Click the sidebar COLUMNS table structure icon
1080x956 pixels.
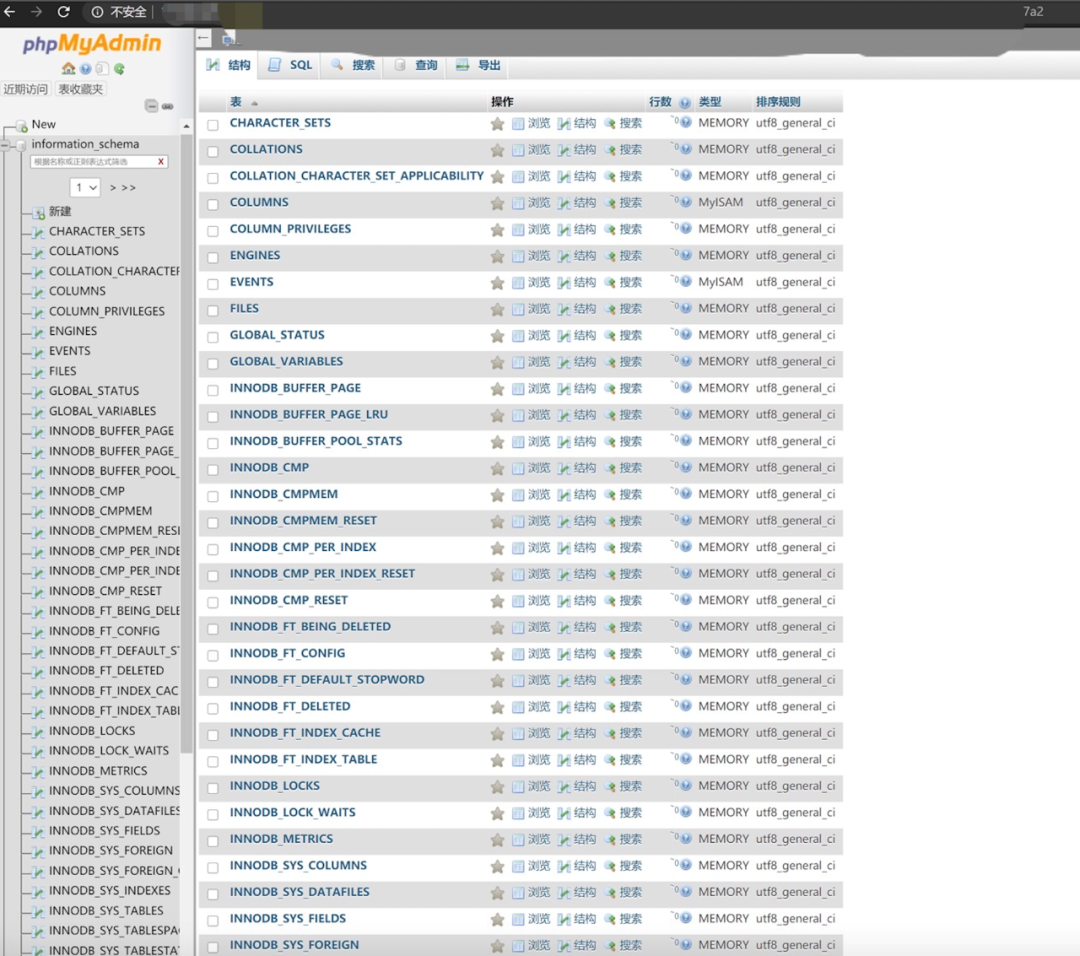pyautogui.click(x=39, y=292)
